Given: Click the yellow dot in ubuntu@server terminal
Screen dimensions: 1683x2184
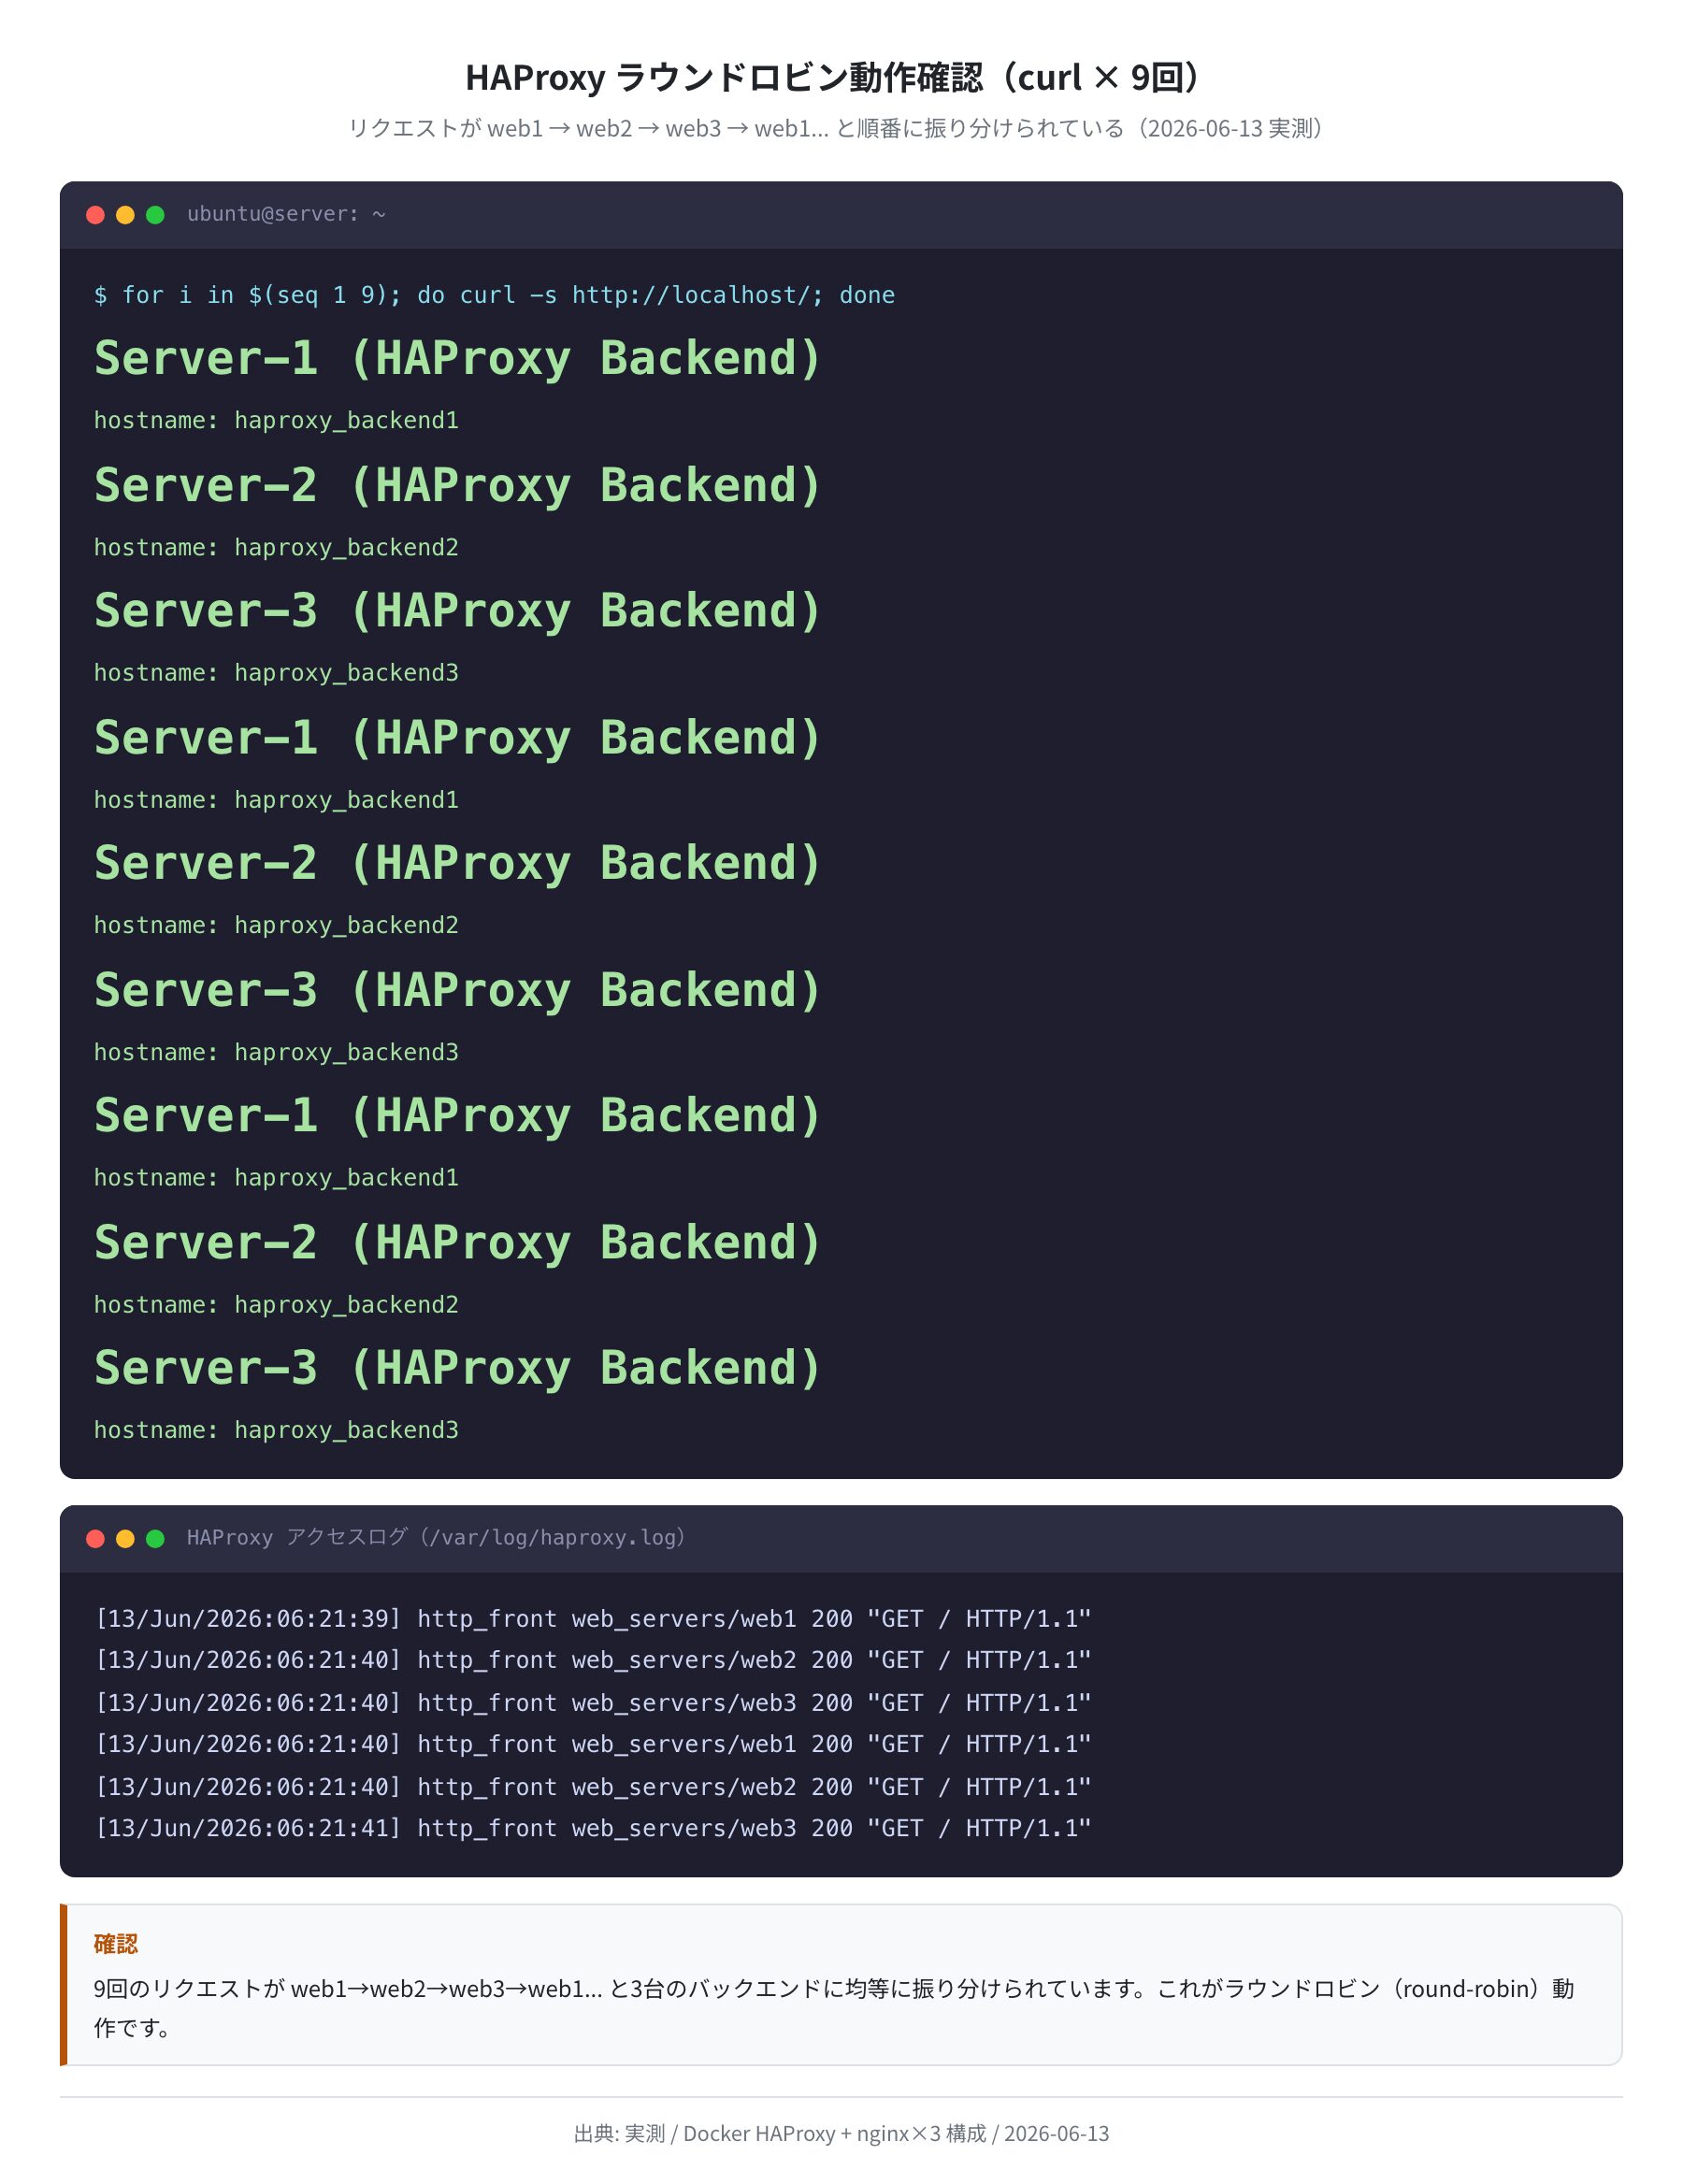Looking at the screenshot, I should coord(125,215).
